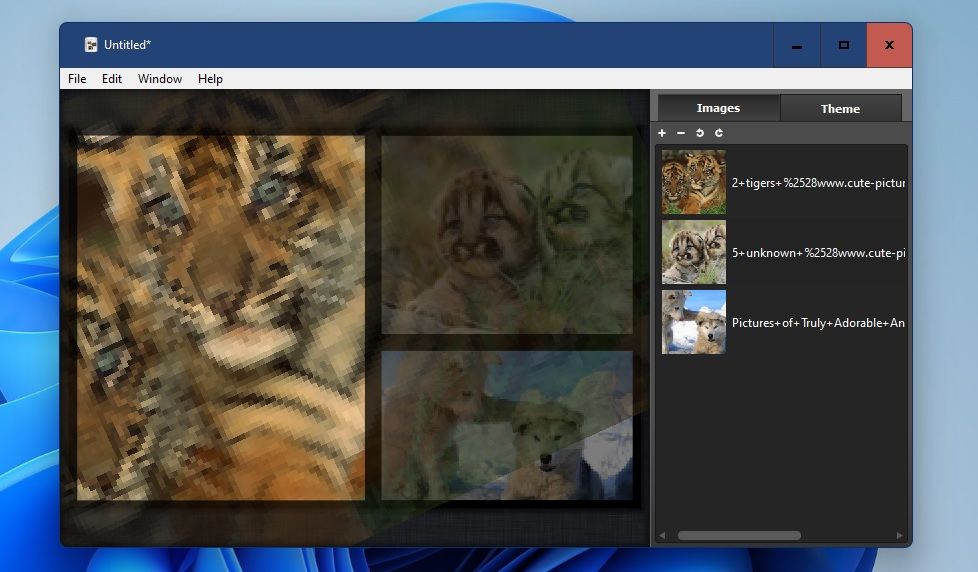Rotate image clockwise icon
Viewport: 978px width, 572px height.
719,133
